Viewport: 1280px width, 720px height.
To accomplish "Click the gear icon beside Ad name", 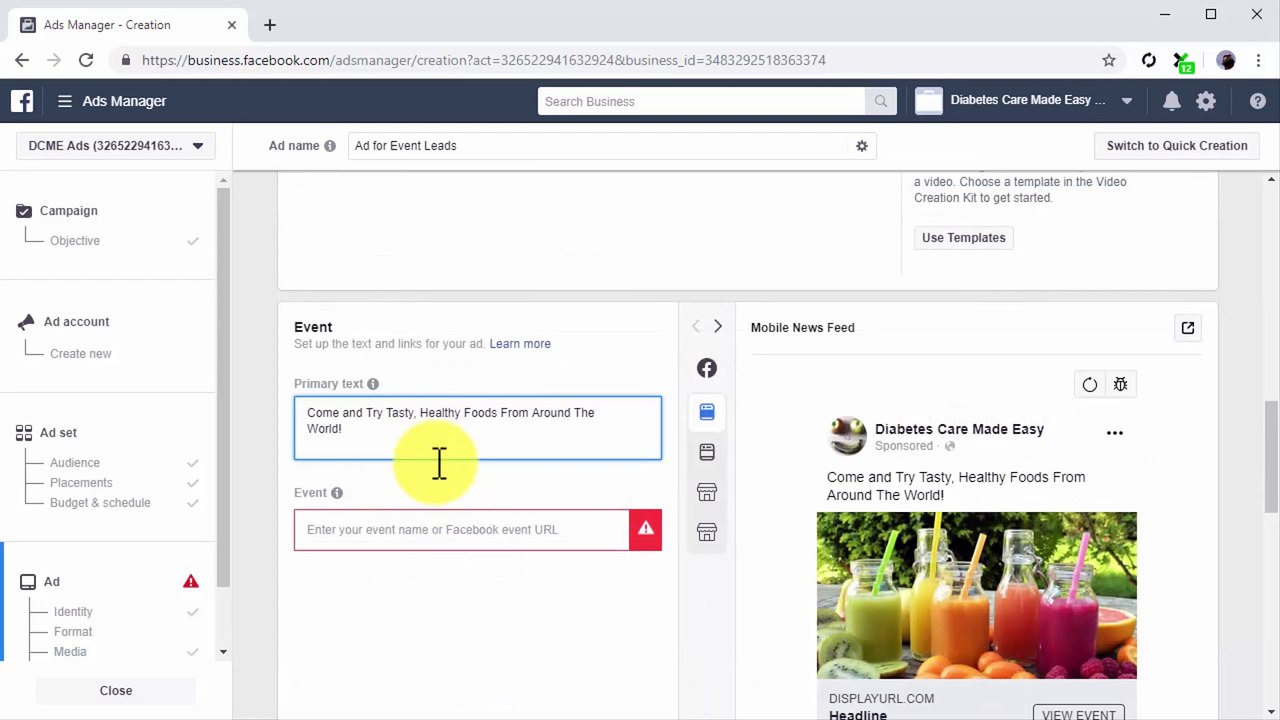I will tap(862, 146).
